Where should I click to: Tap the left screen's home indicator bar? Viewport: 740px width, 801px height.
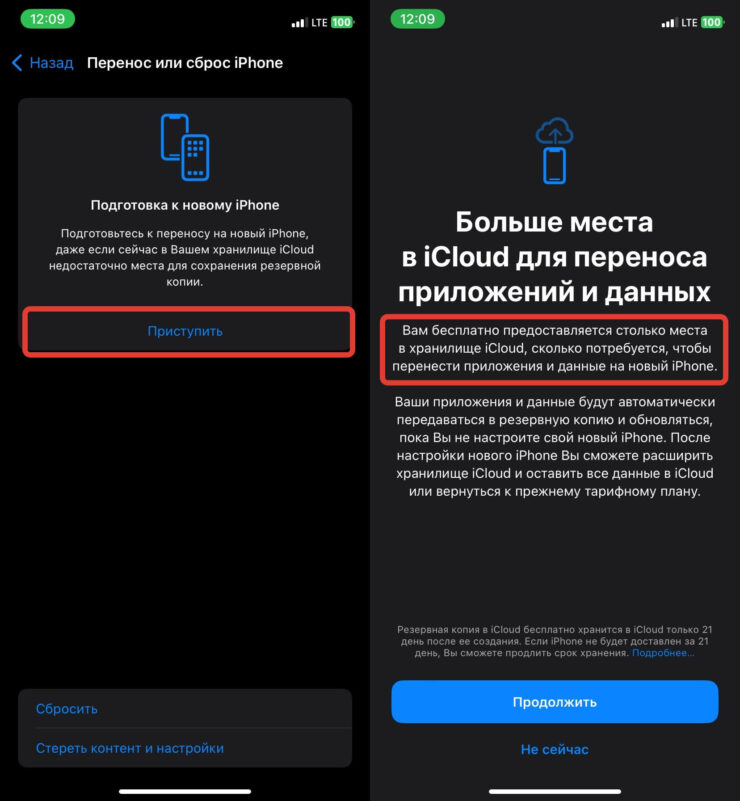pyautogui.click(x=185, y=791)
